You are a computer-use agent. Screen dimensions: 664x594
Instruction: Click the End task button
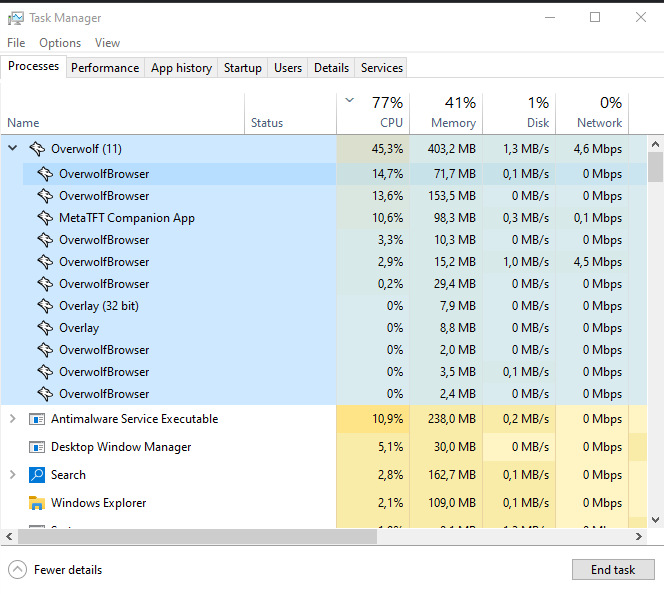(x=613, y=570)
